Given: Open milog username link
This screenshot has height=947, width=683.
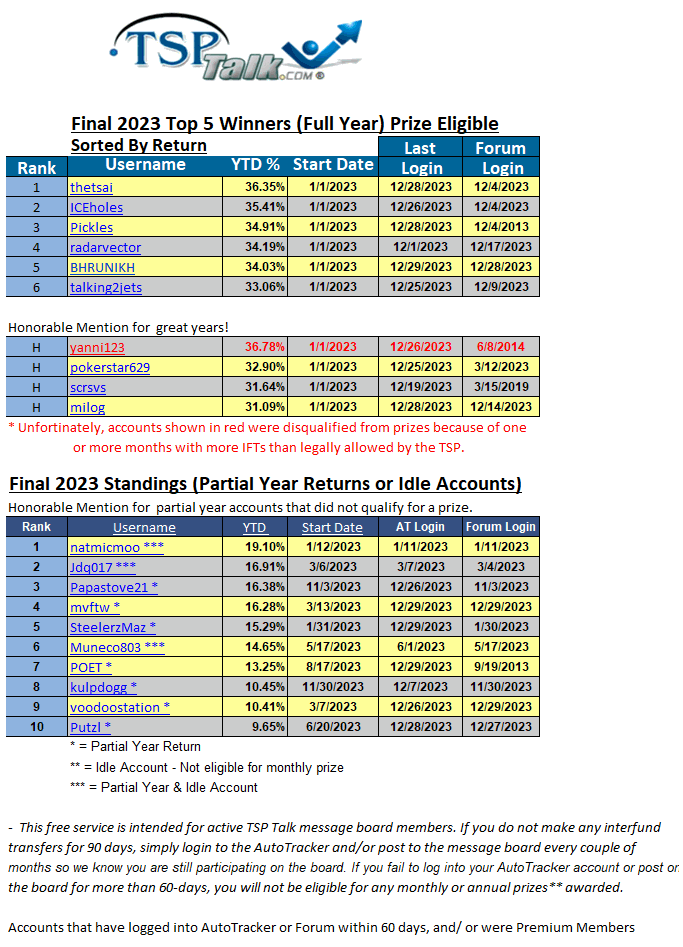Looking at the screenshot, I should [87, 407].
